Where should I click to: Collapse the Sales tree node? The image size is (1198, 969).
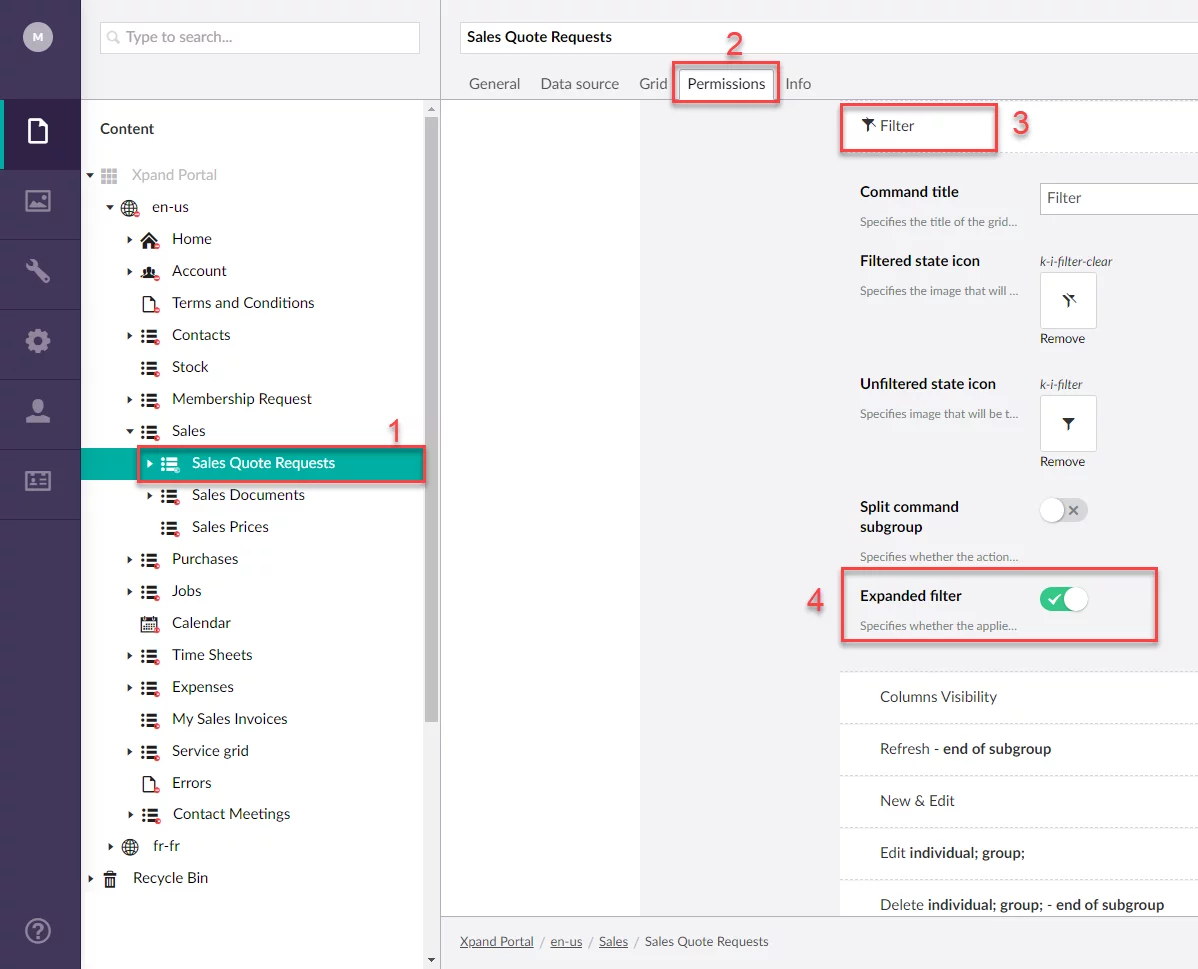click(130, 431)
